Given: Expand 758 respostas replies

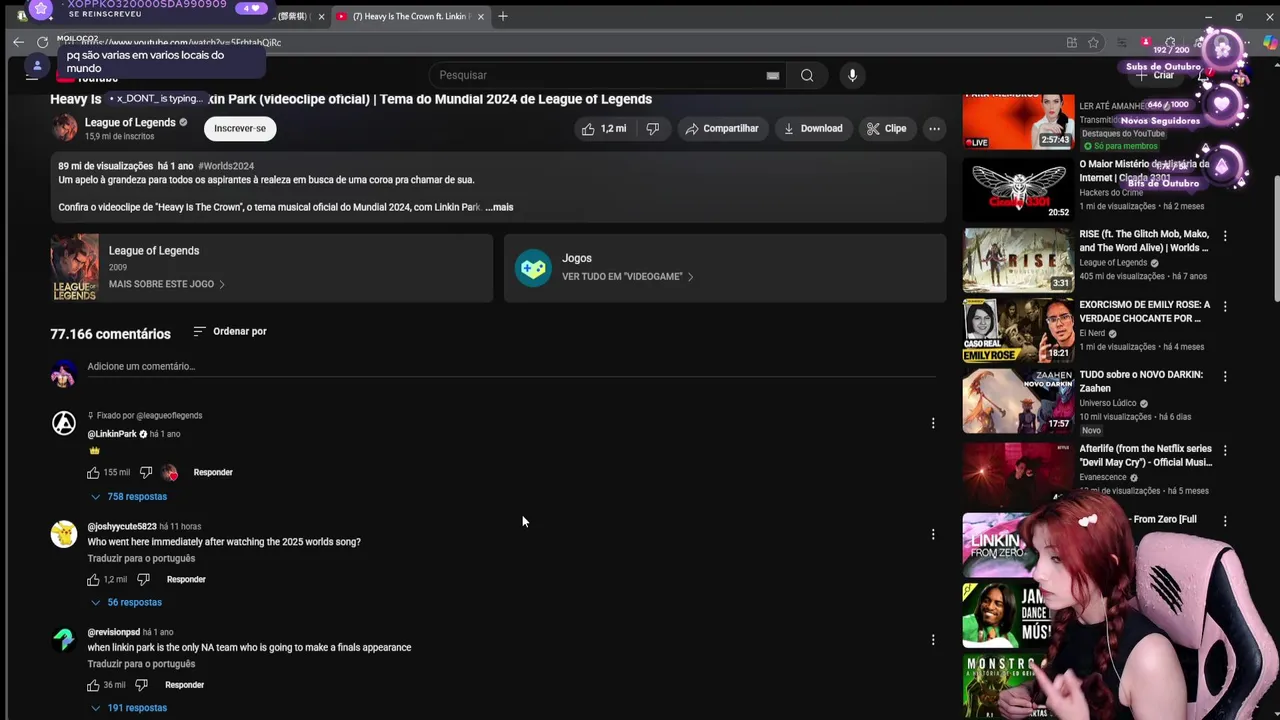Looking at the screenshot, I should pos(129,497).
